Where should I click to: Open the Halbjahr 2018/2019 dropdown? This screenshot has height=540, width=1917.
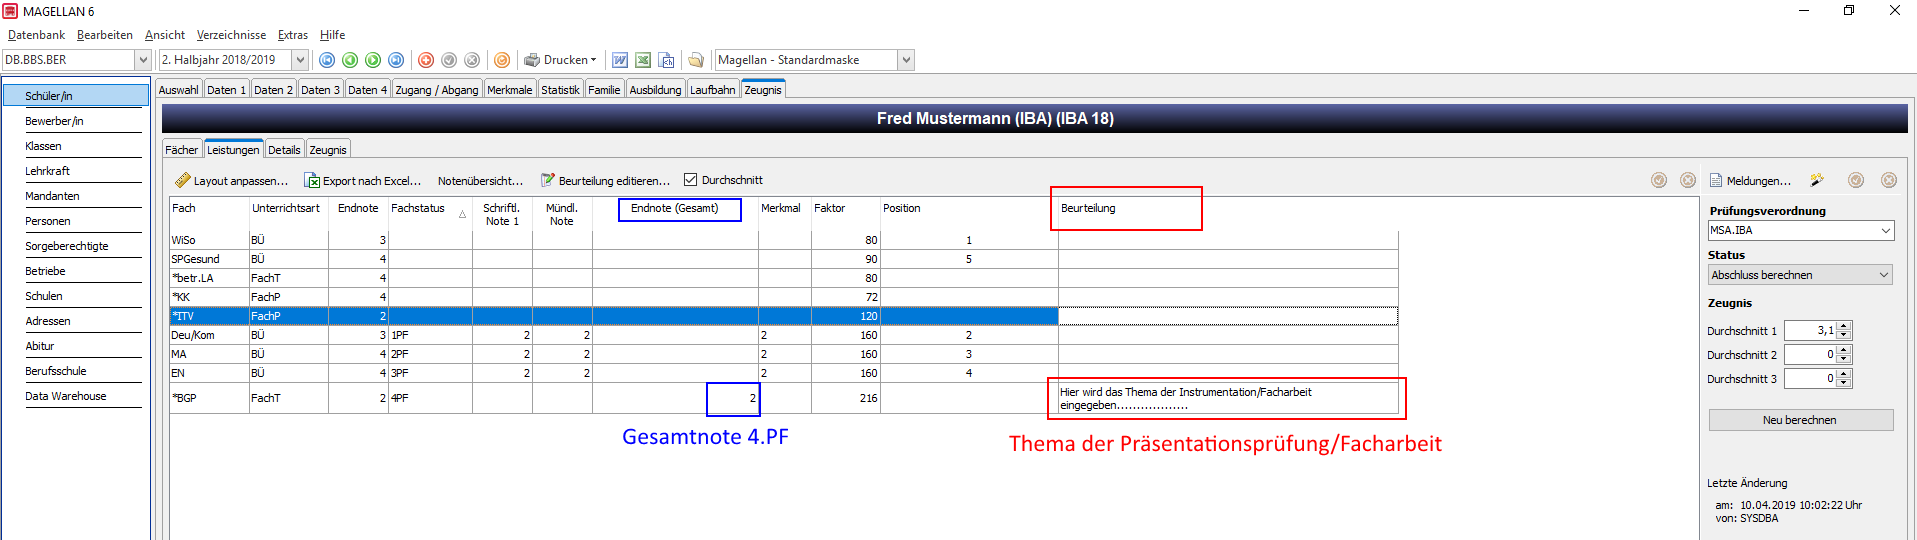click(x=300, y=60)
